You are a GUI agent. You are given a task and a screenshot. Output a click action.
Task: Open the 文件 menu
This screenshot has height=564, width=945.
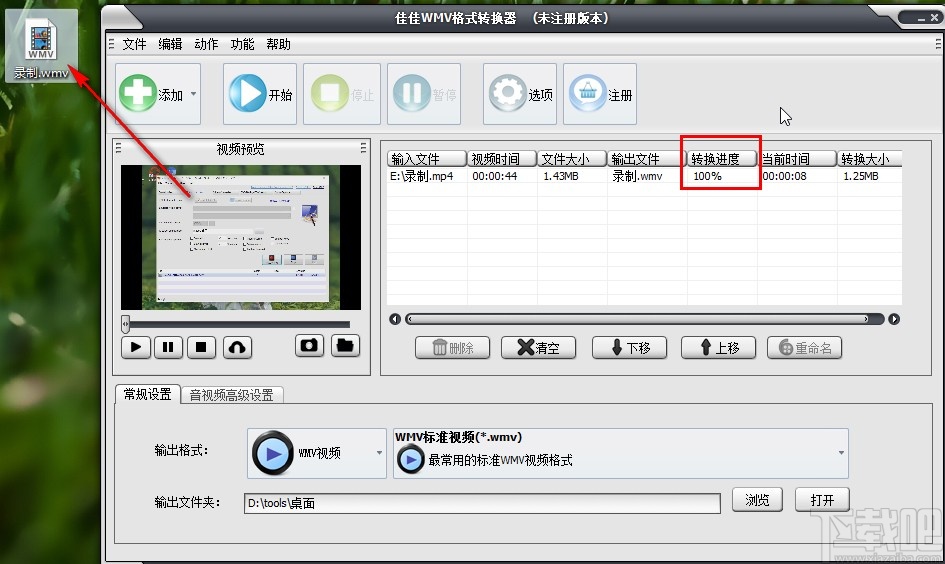[x=134, y=44]
